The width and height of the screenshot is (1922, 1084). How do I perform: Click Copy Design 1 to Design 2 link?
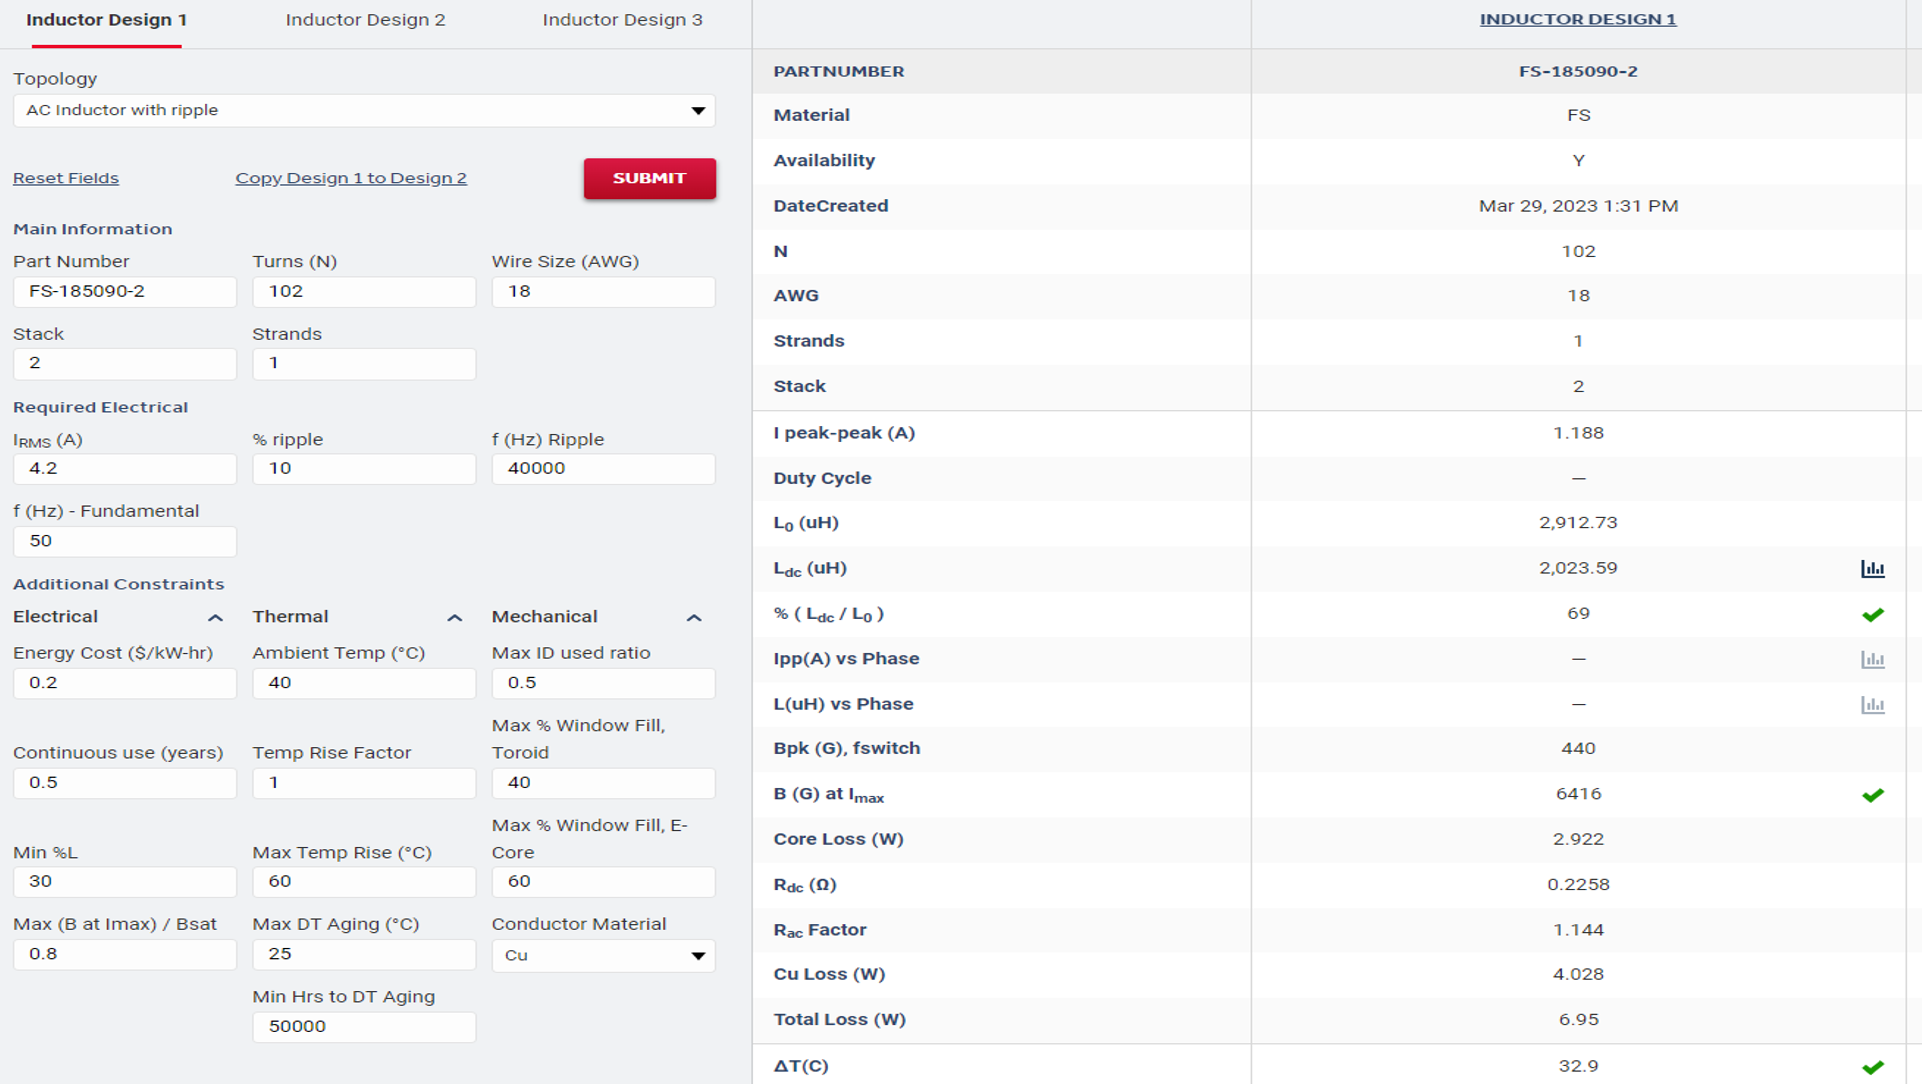coord(351,178)
